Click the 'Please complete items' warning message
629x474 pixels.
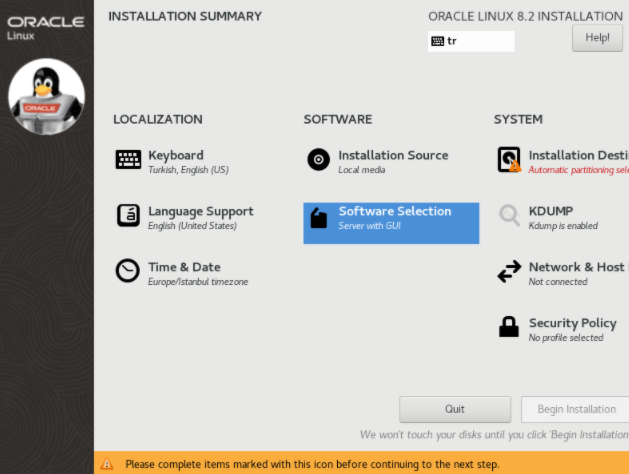tap(312, 464)
